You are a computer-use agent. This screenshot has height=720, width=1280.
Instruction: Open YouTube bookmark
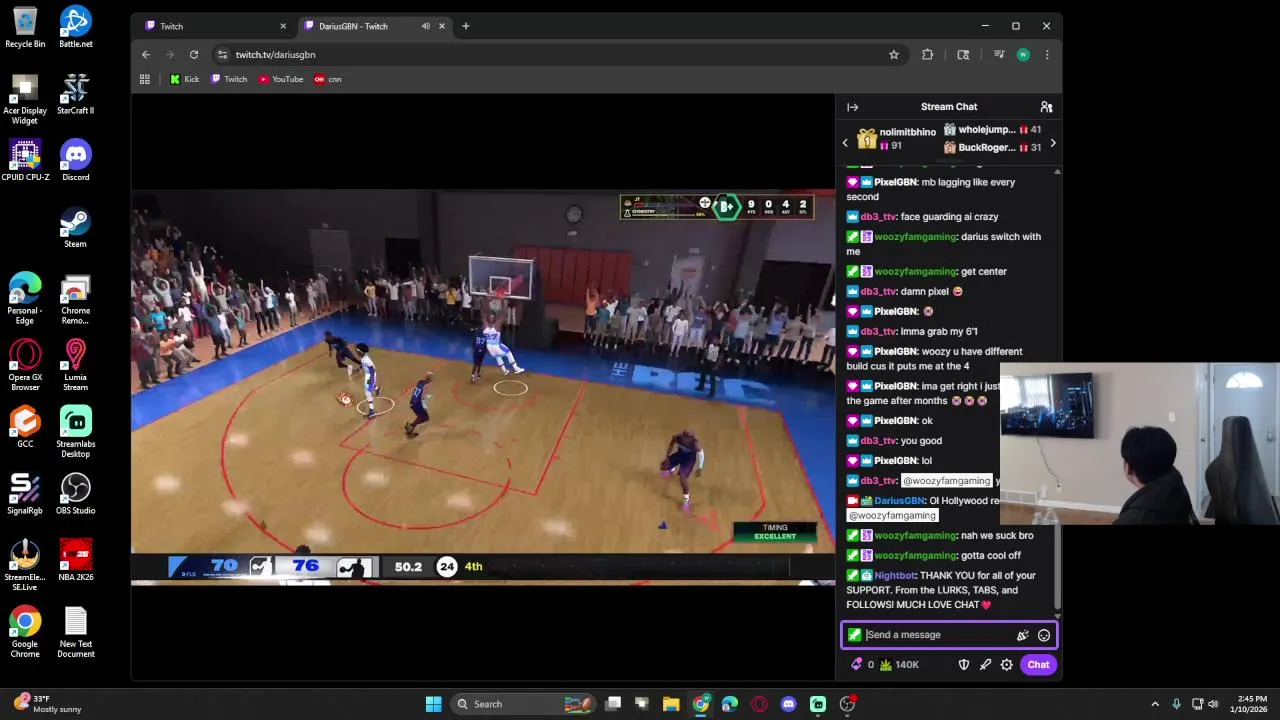[x=281, y=79]
